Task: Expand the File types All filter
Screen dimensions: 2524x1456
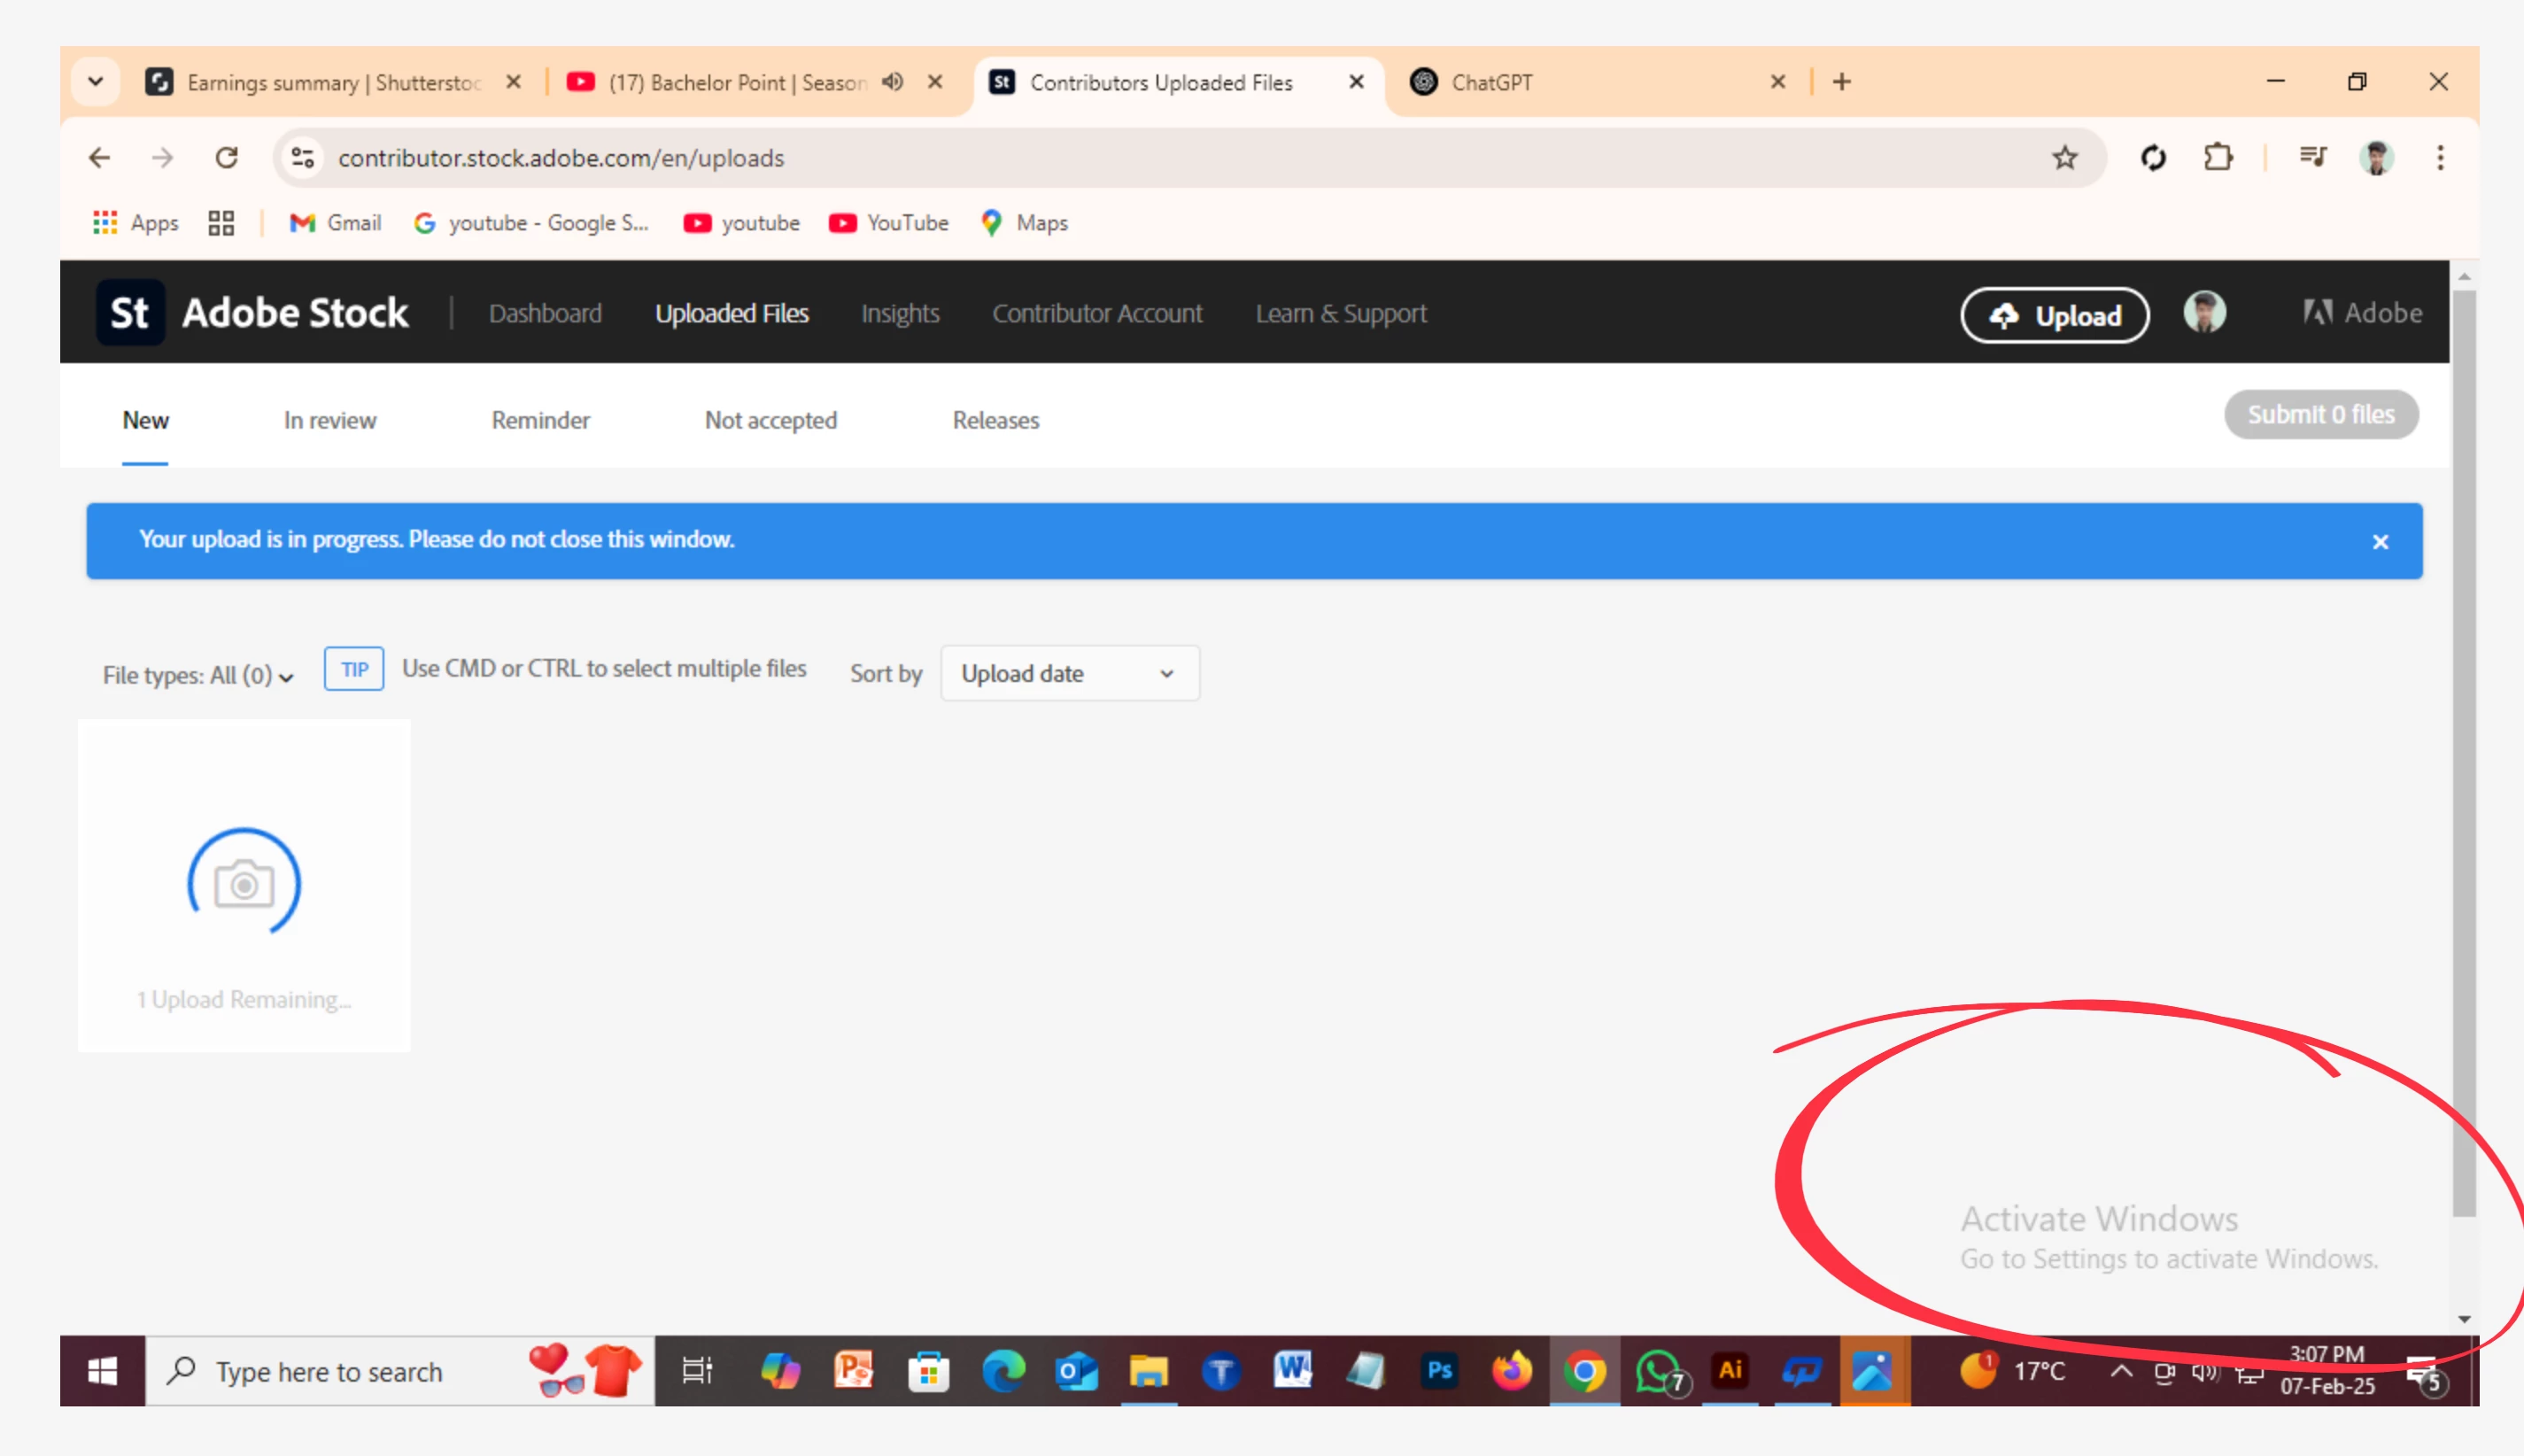Action: pyautogui.click(x=198, y=676)
